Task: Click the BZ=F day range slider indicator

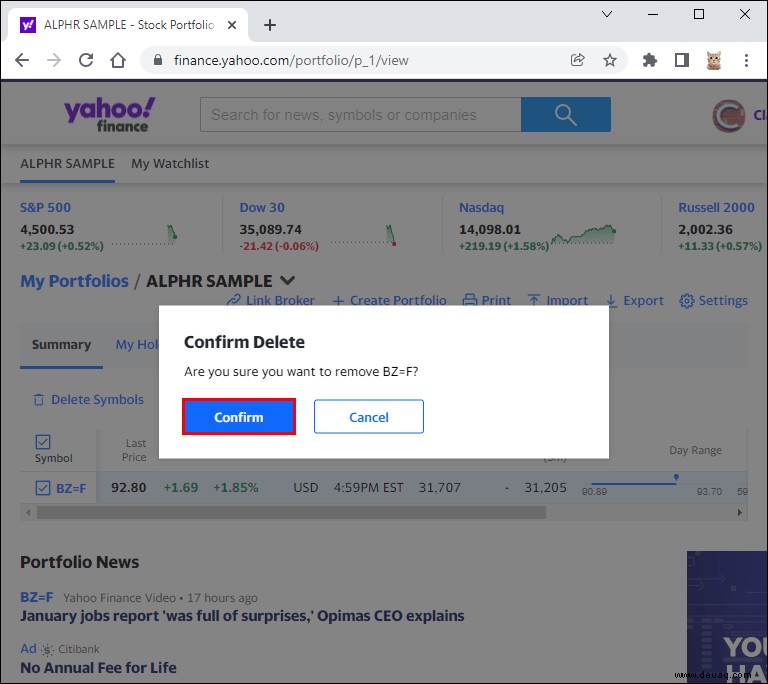Action: [676, 477]
